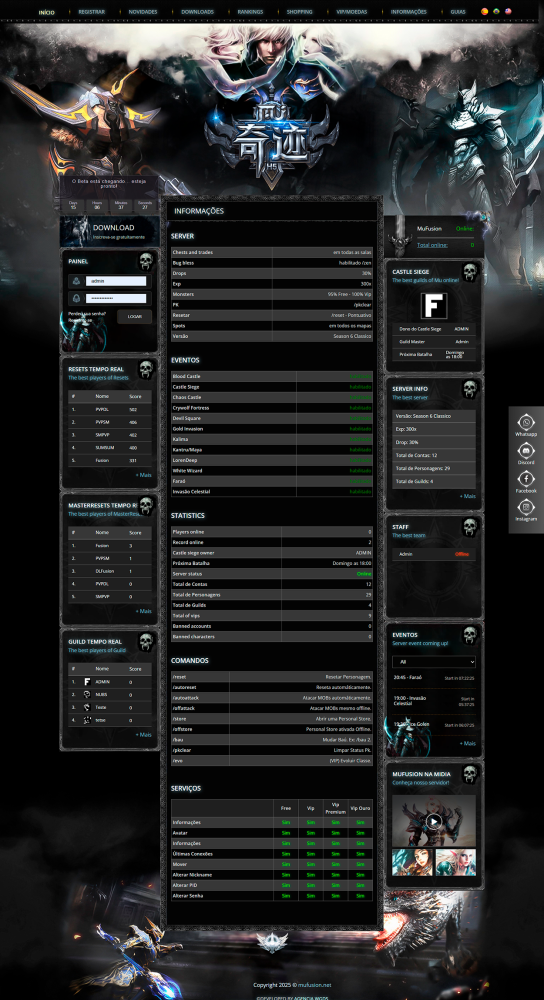This screenshot has width=544, height=1000.
Task: Open the Registrar menu item
Action: click(92, 11)
